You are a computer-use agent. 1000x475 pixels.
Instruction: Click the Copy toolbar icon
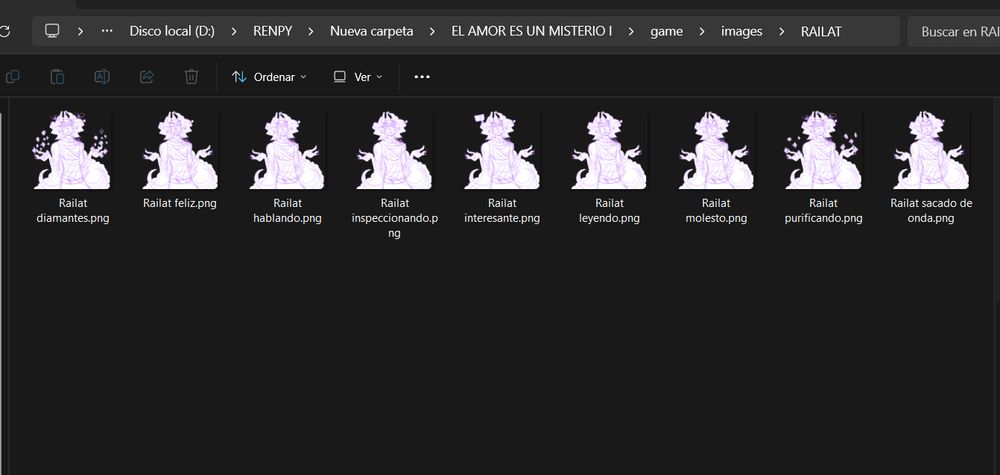point(12,77)
